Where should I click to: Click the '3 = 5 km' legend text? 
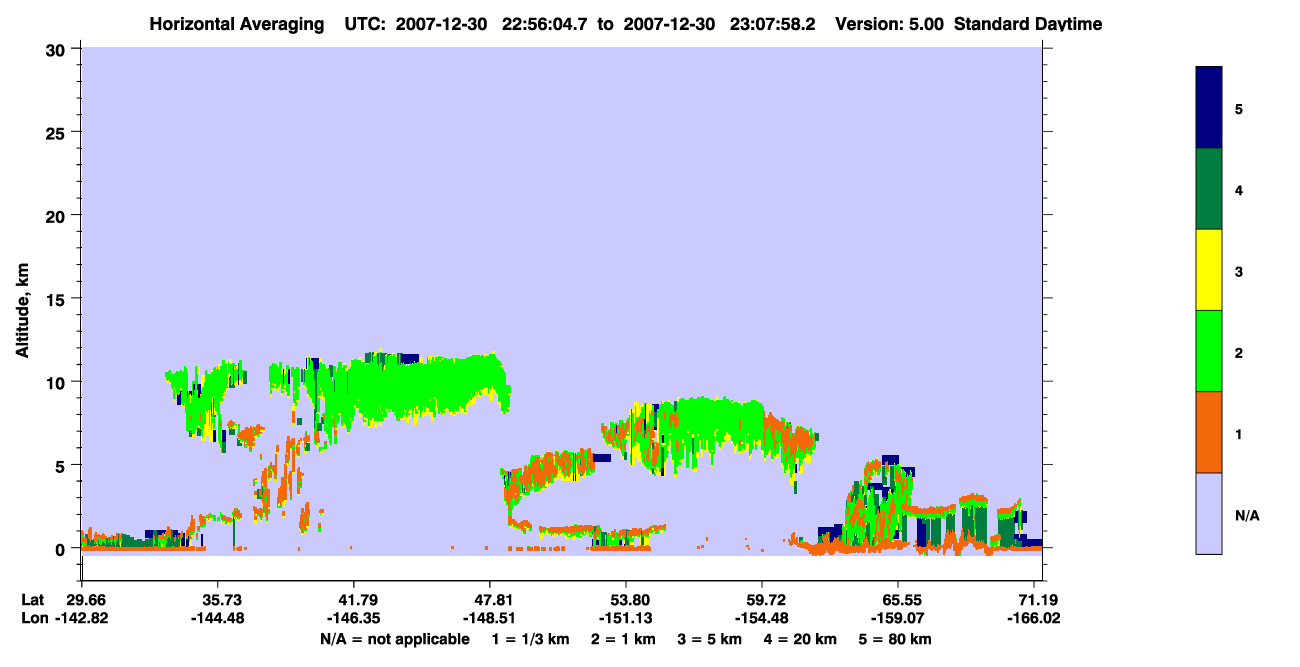pos(710,639)
